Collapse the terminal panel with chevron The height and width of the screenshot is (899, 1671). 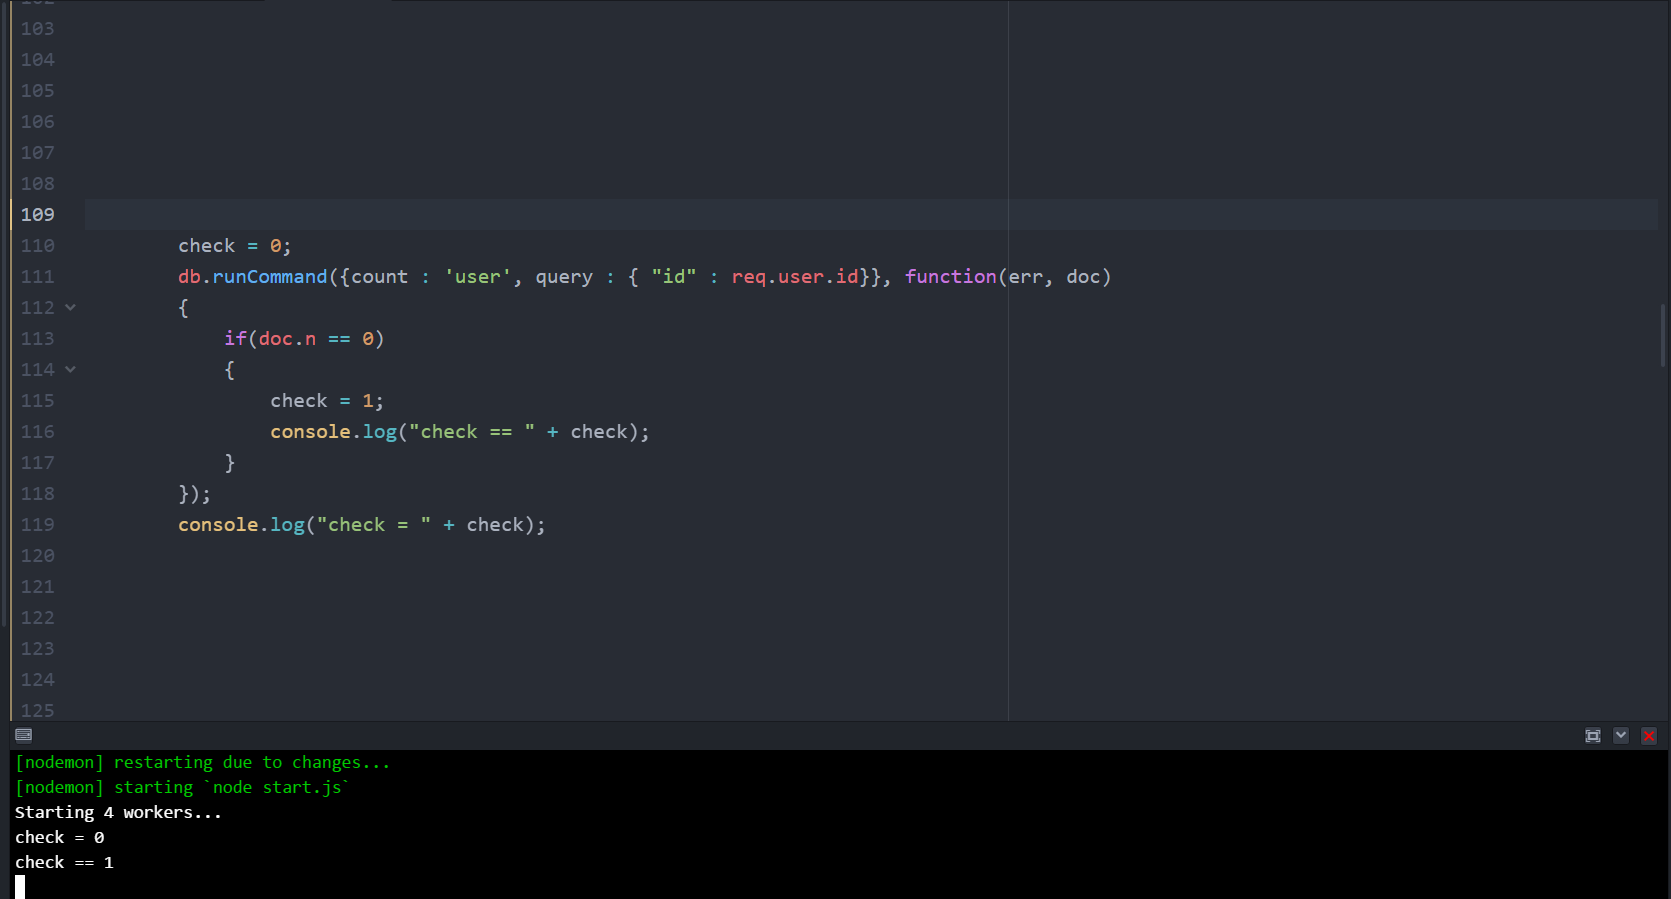point(1621,736)
